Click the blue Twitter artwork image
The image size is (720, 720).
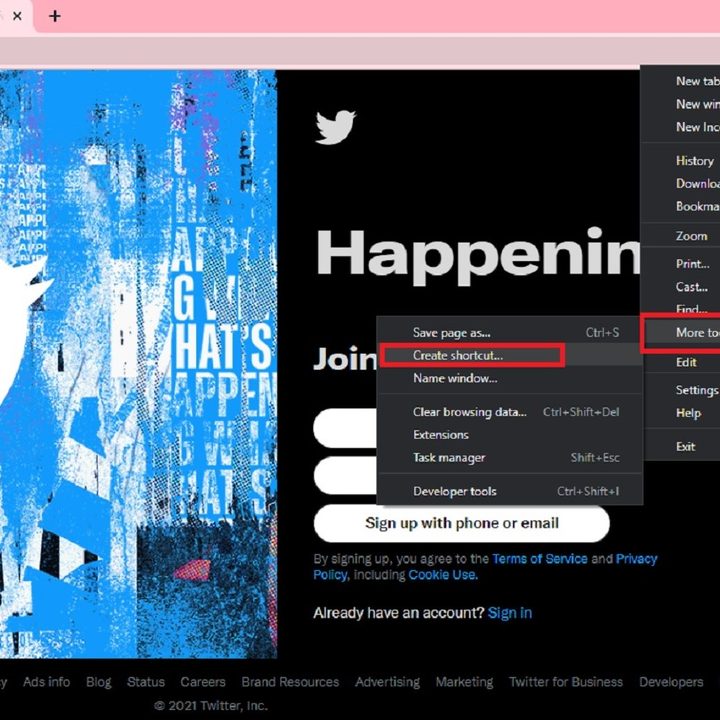point(138,364)
